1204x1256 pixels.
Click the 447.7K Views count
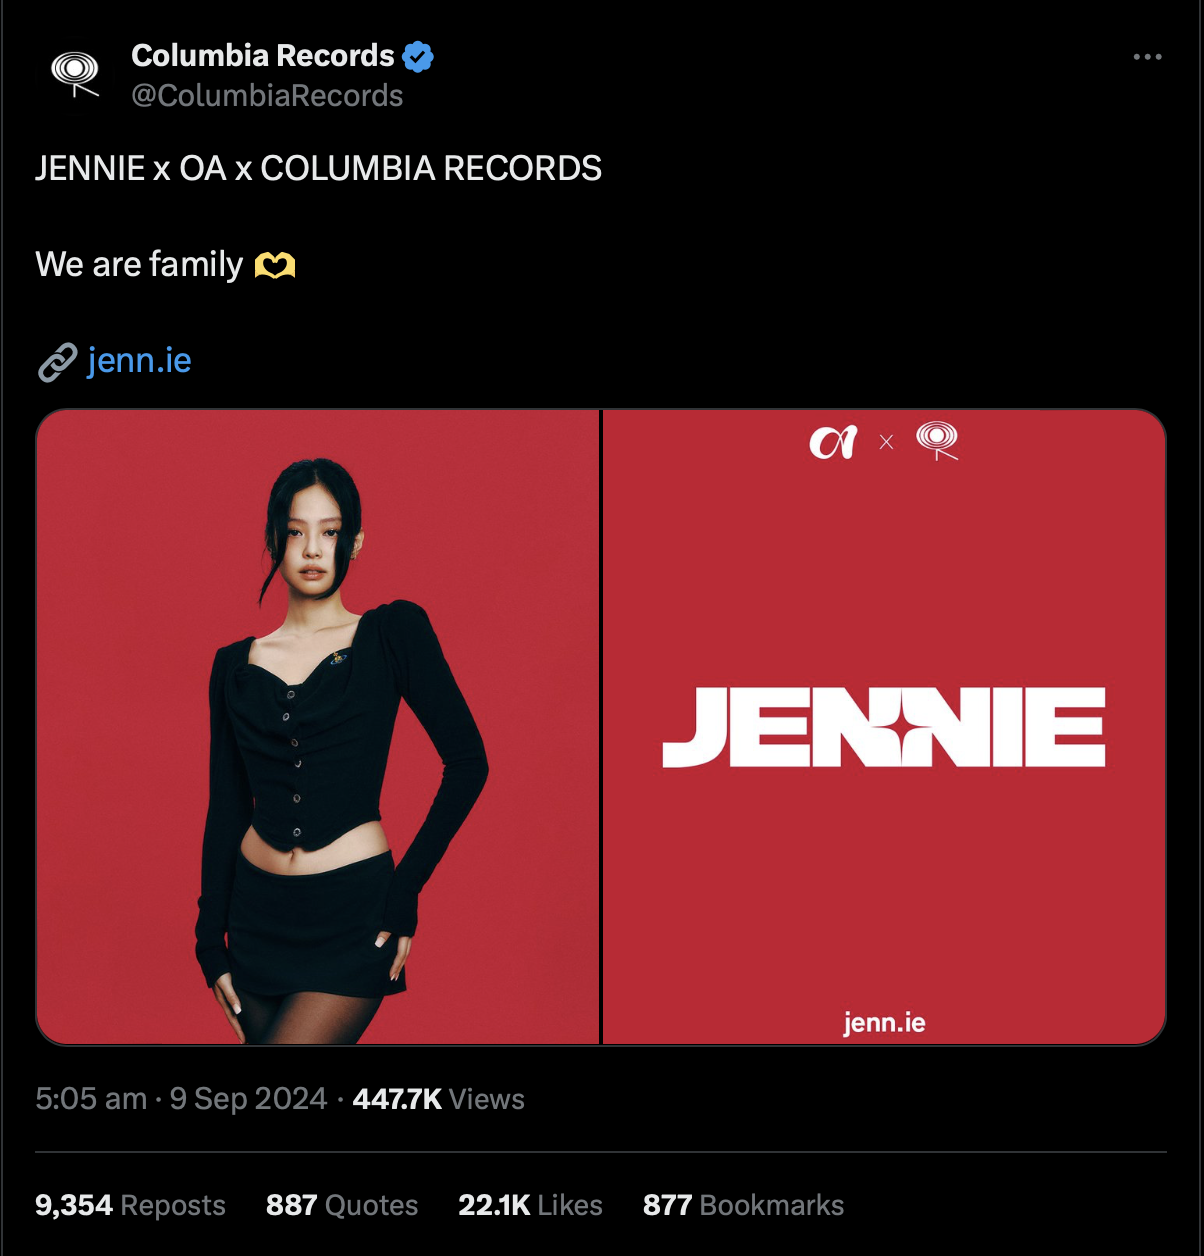[x=438, y=1099]
